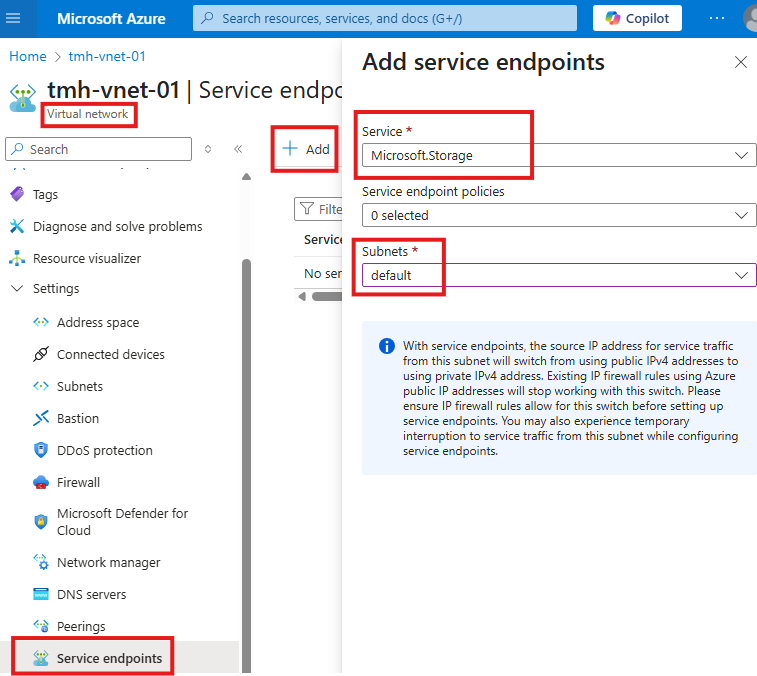The image size is (757, 676).
Task: Click the Peerings icon
Action: tap(41, 626)
